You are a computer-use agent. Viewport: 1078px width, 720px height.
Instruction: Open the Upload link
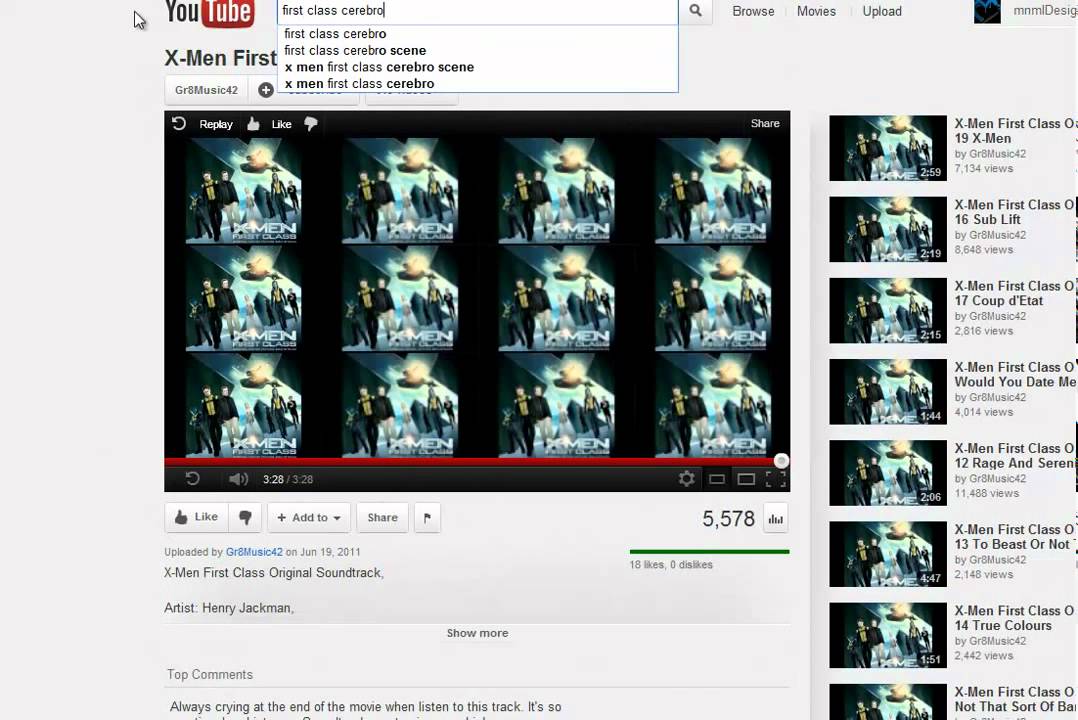[x=882, y=11]
